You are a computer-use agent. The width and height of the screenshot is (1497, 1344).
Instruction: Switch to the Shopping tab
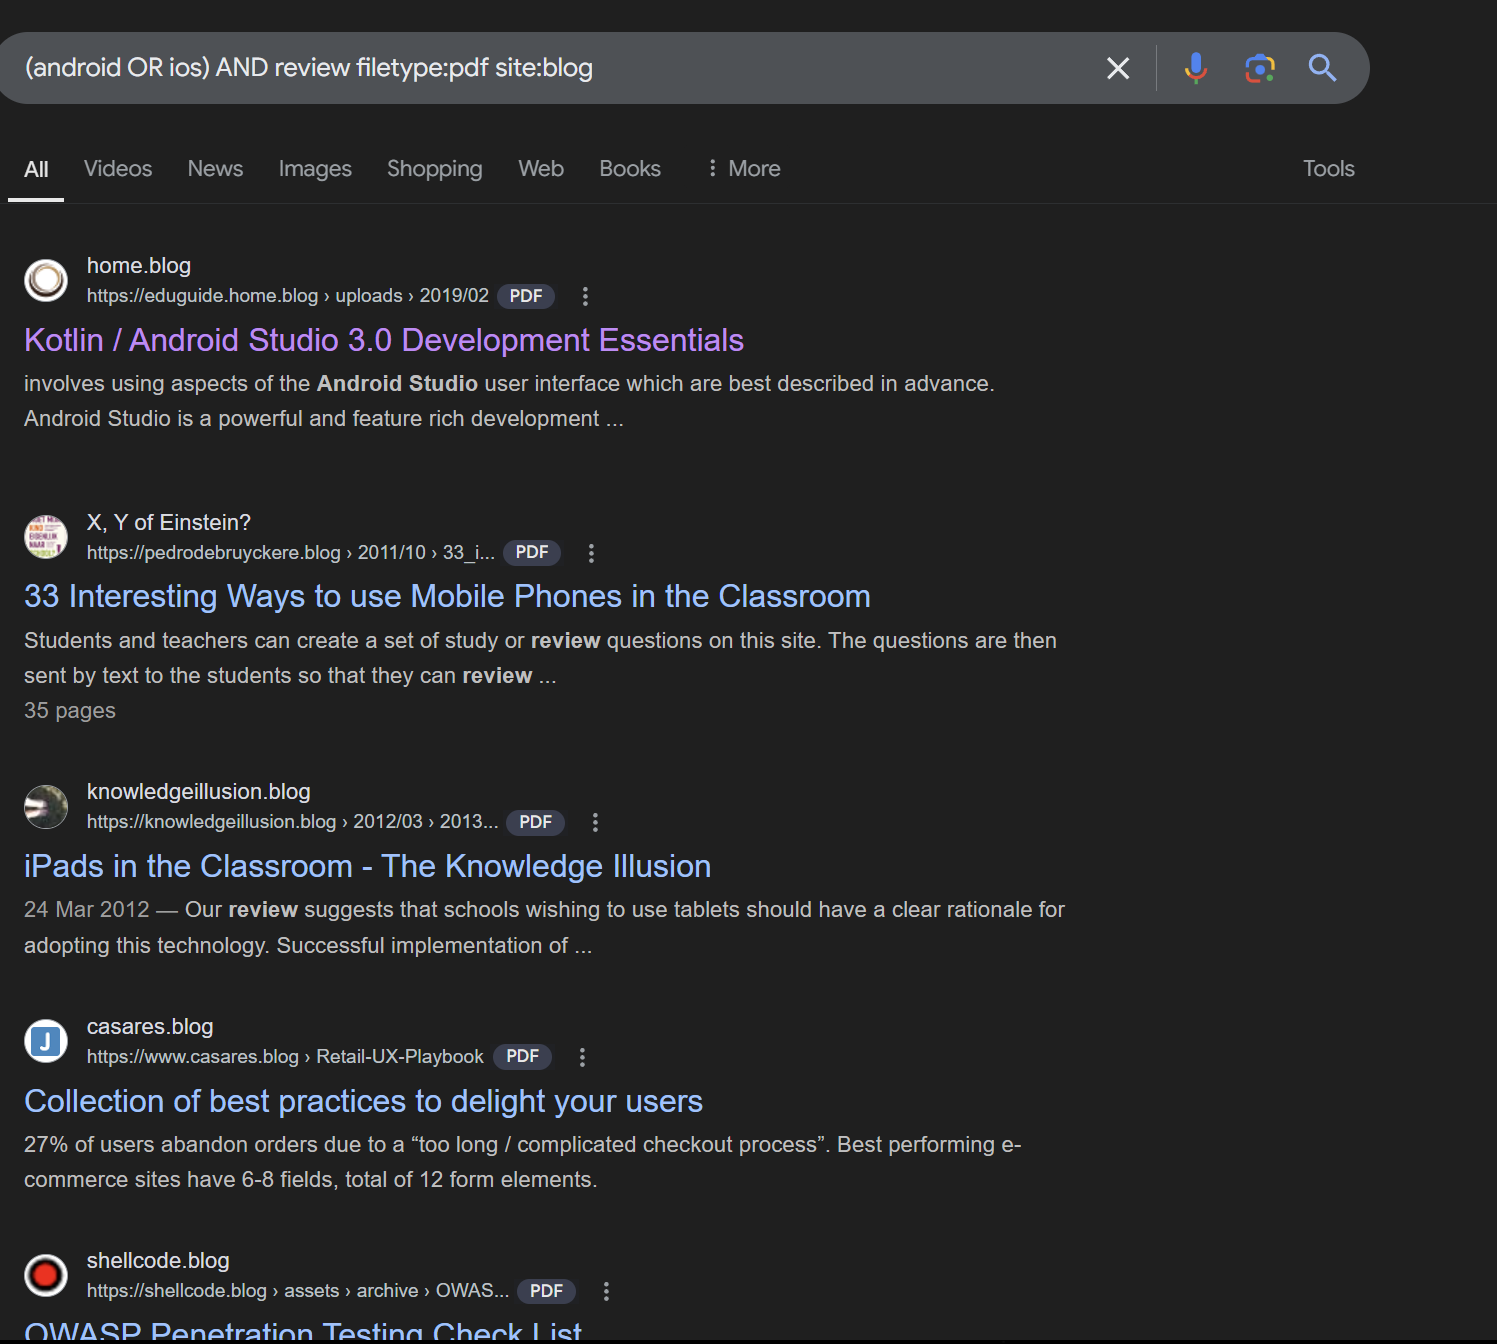pyautogui.click(x=435, y=169)
